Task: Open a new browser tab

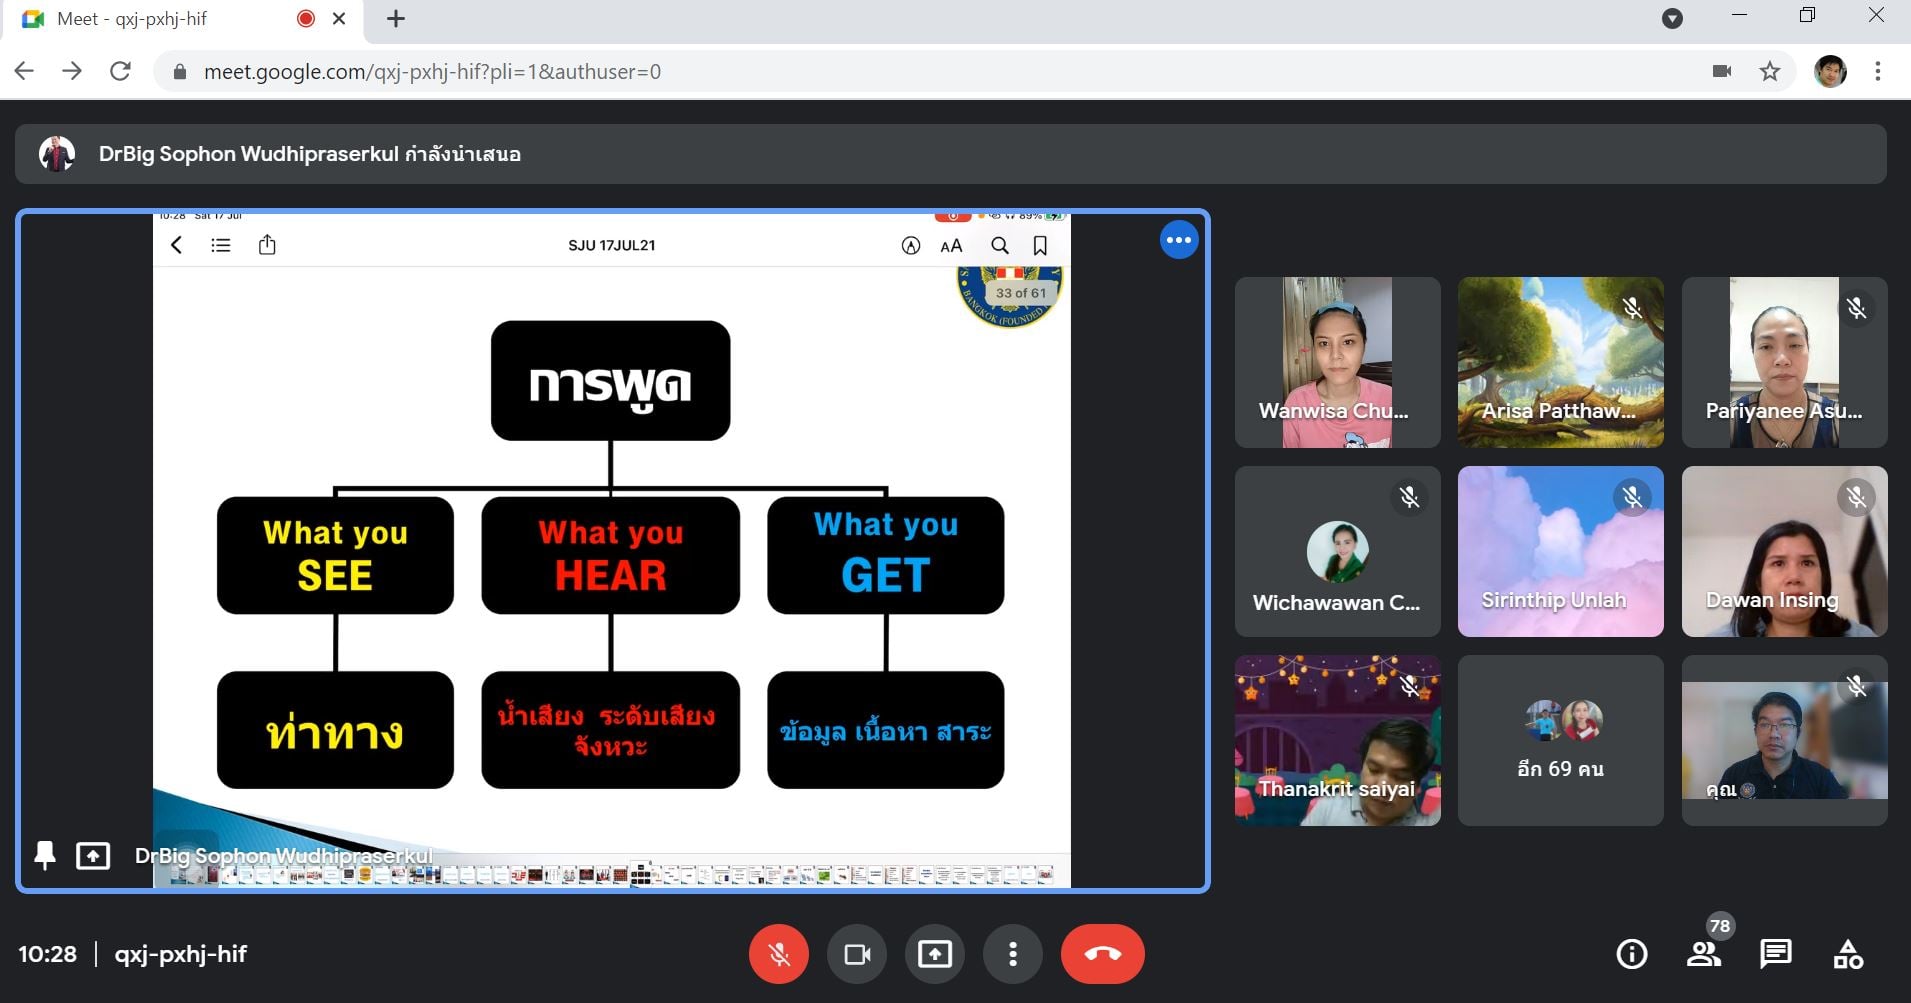Action: pos(396,19)
